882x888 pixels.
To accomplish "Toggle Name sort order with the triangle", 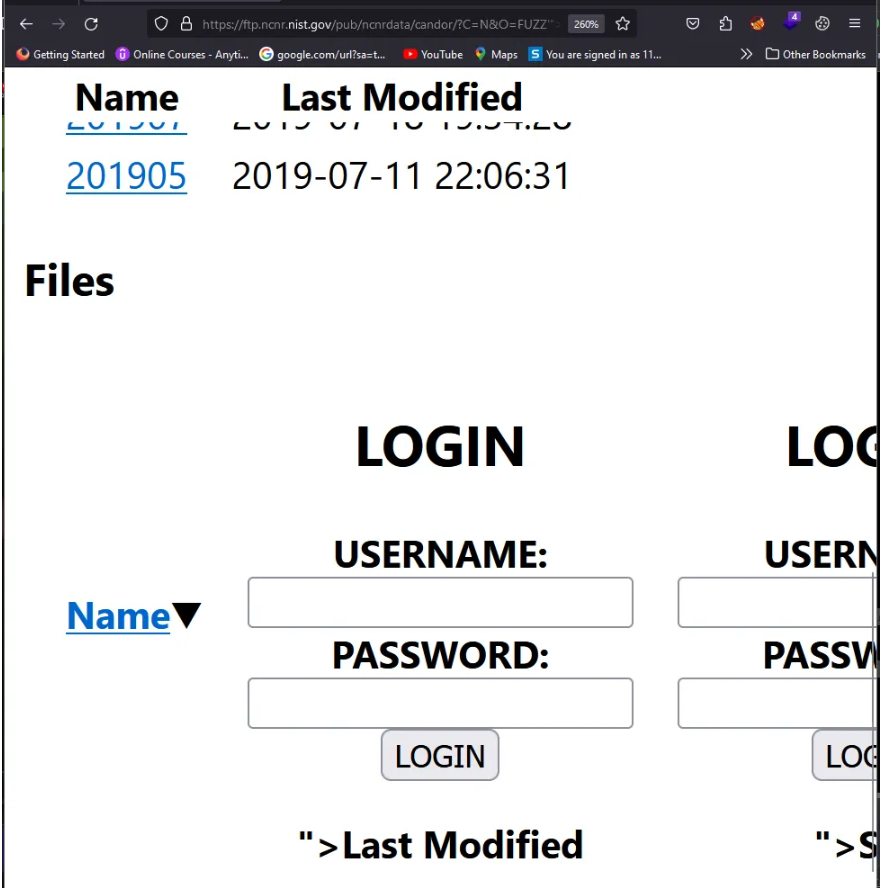I will [x=187, y=615].
